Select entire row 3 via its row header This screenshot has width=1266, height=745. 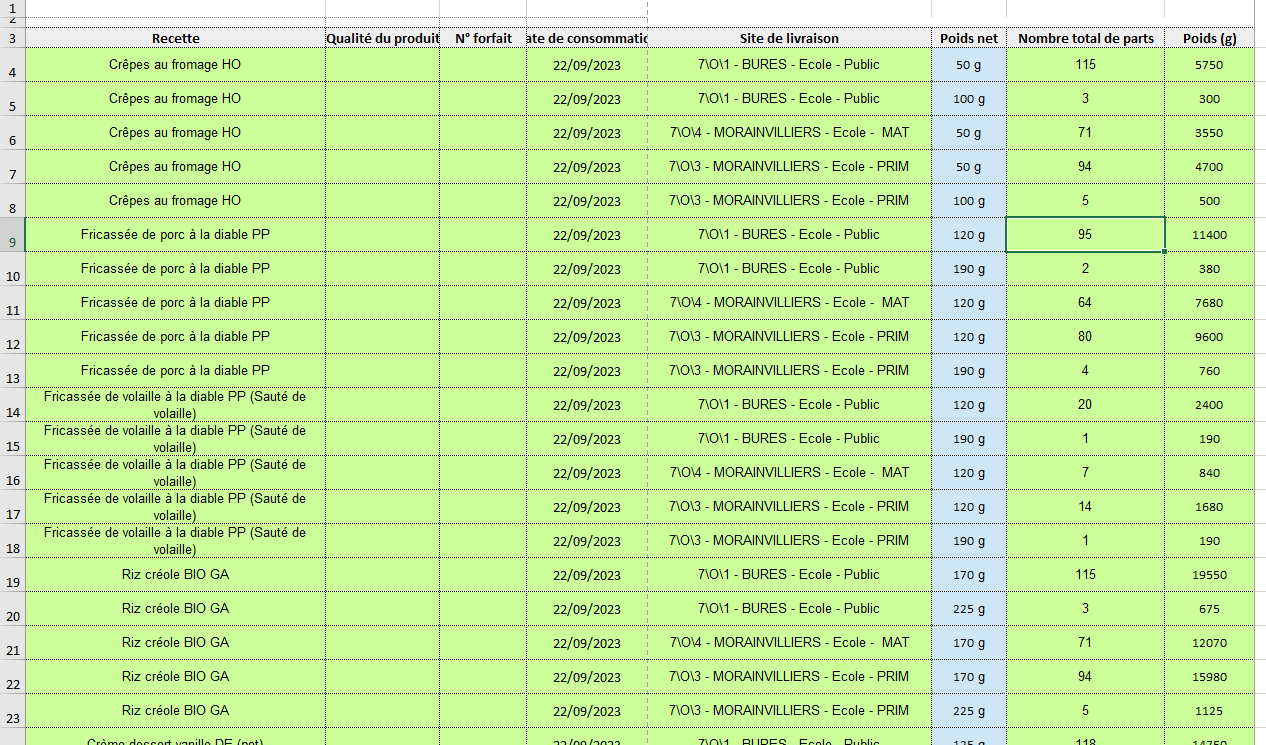(x=12, y=38)
